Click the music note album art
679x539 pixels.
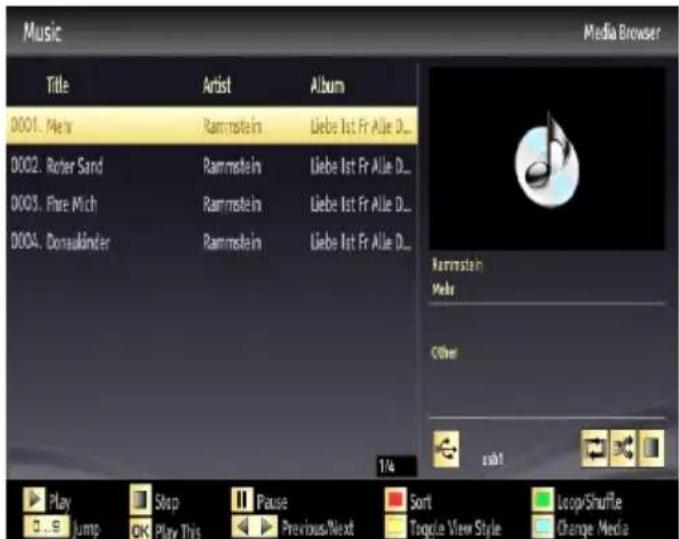pos(547,159)
